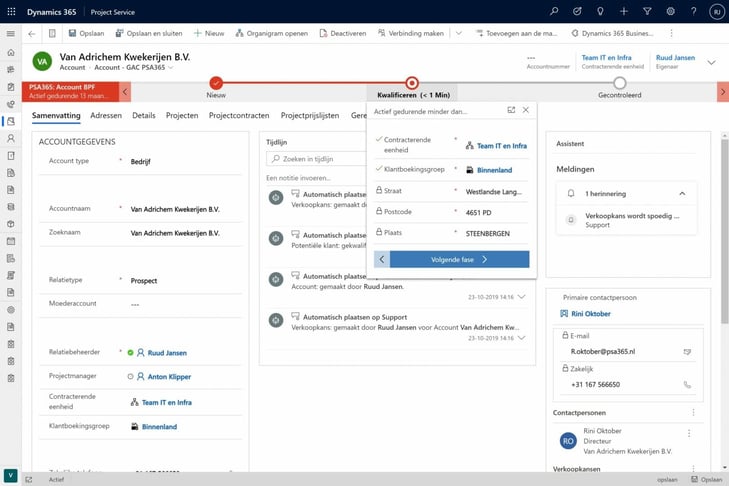Image resolution: width=729 pixels, height=486 pixels.
Task: Click the Zoeken in tijdlijn field
Action: [317, 159]
